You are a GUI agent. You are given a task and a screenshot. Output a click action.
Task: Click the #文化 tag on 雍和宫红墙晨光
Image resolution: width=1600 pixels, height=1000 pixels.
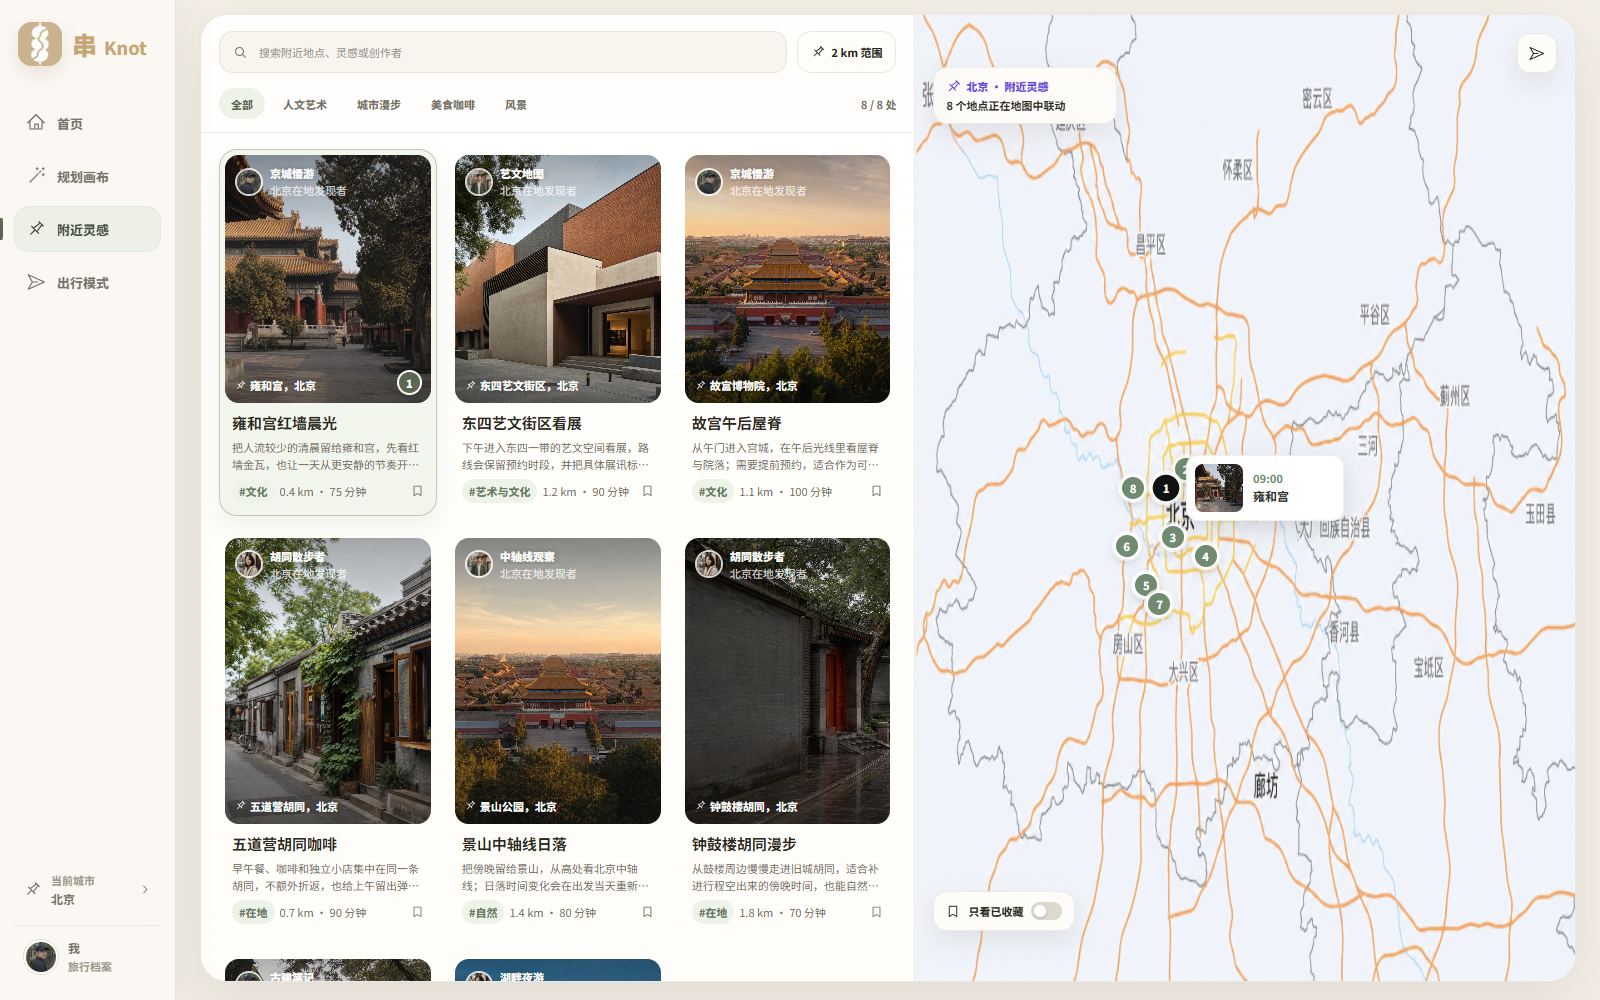253,492
